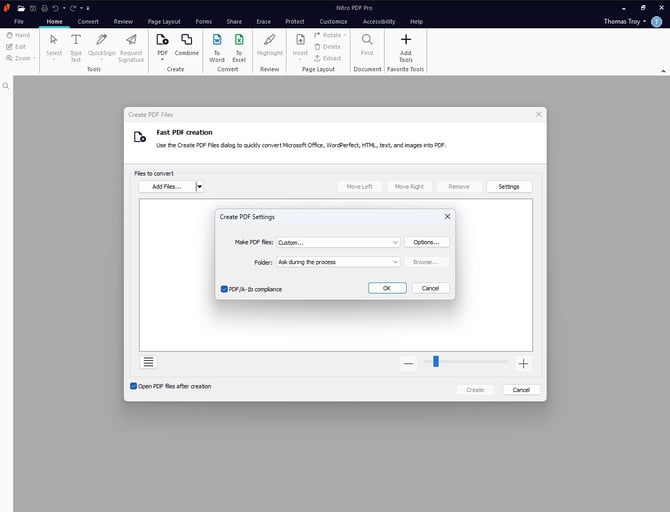Click the Options button
Viewport: 670px width, 512px height.
pyautogui.click(x=427, y=242)
